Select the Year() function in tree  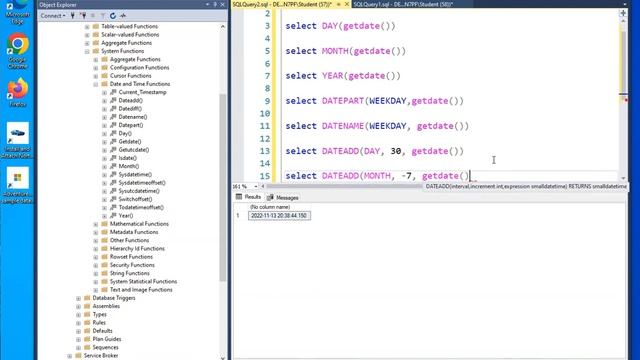pos(126,216)
